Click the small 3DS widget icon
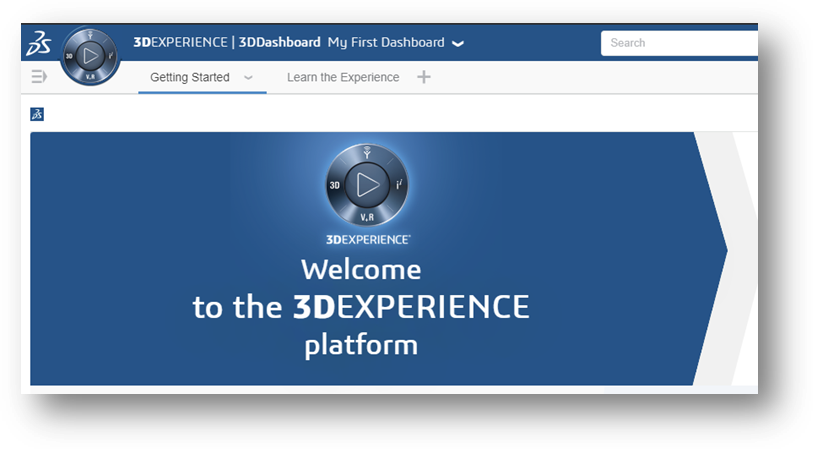The width and height of the screenshot is (813, 449). click(x=37, y=114)
